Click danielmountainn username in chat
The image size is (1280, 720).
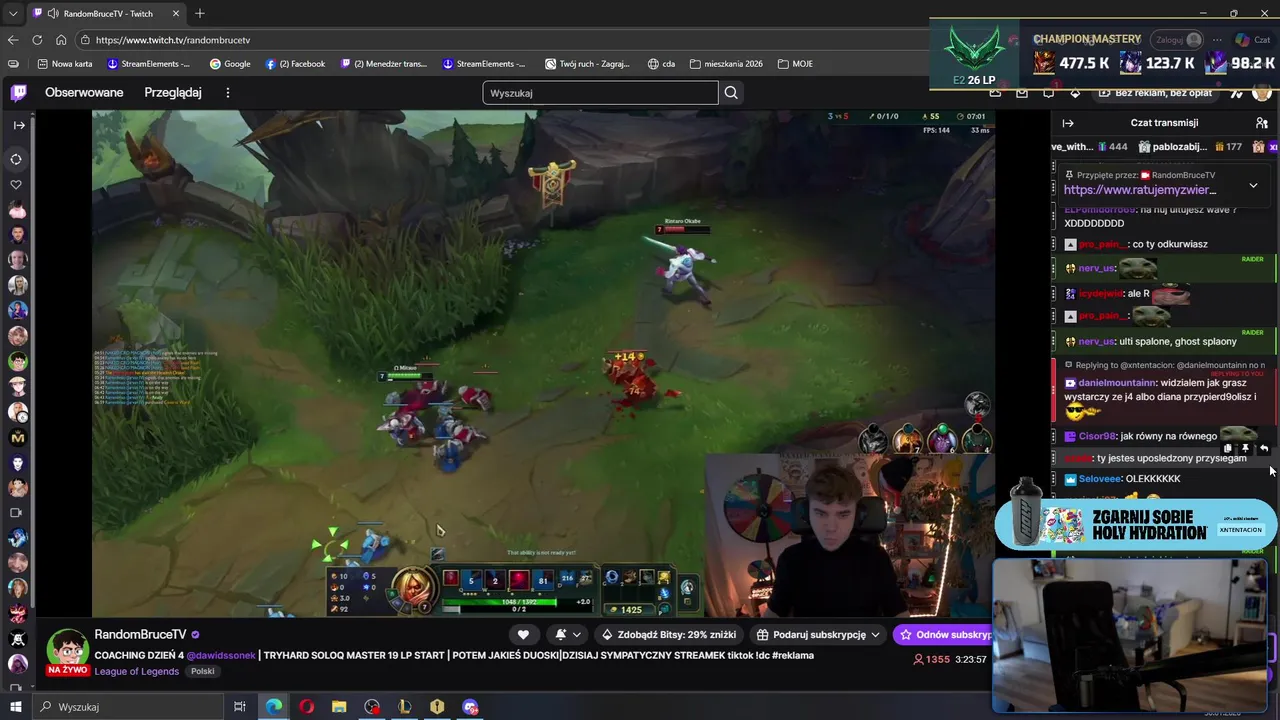tap(1117, 383)
